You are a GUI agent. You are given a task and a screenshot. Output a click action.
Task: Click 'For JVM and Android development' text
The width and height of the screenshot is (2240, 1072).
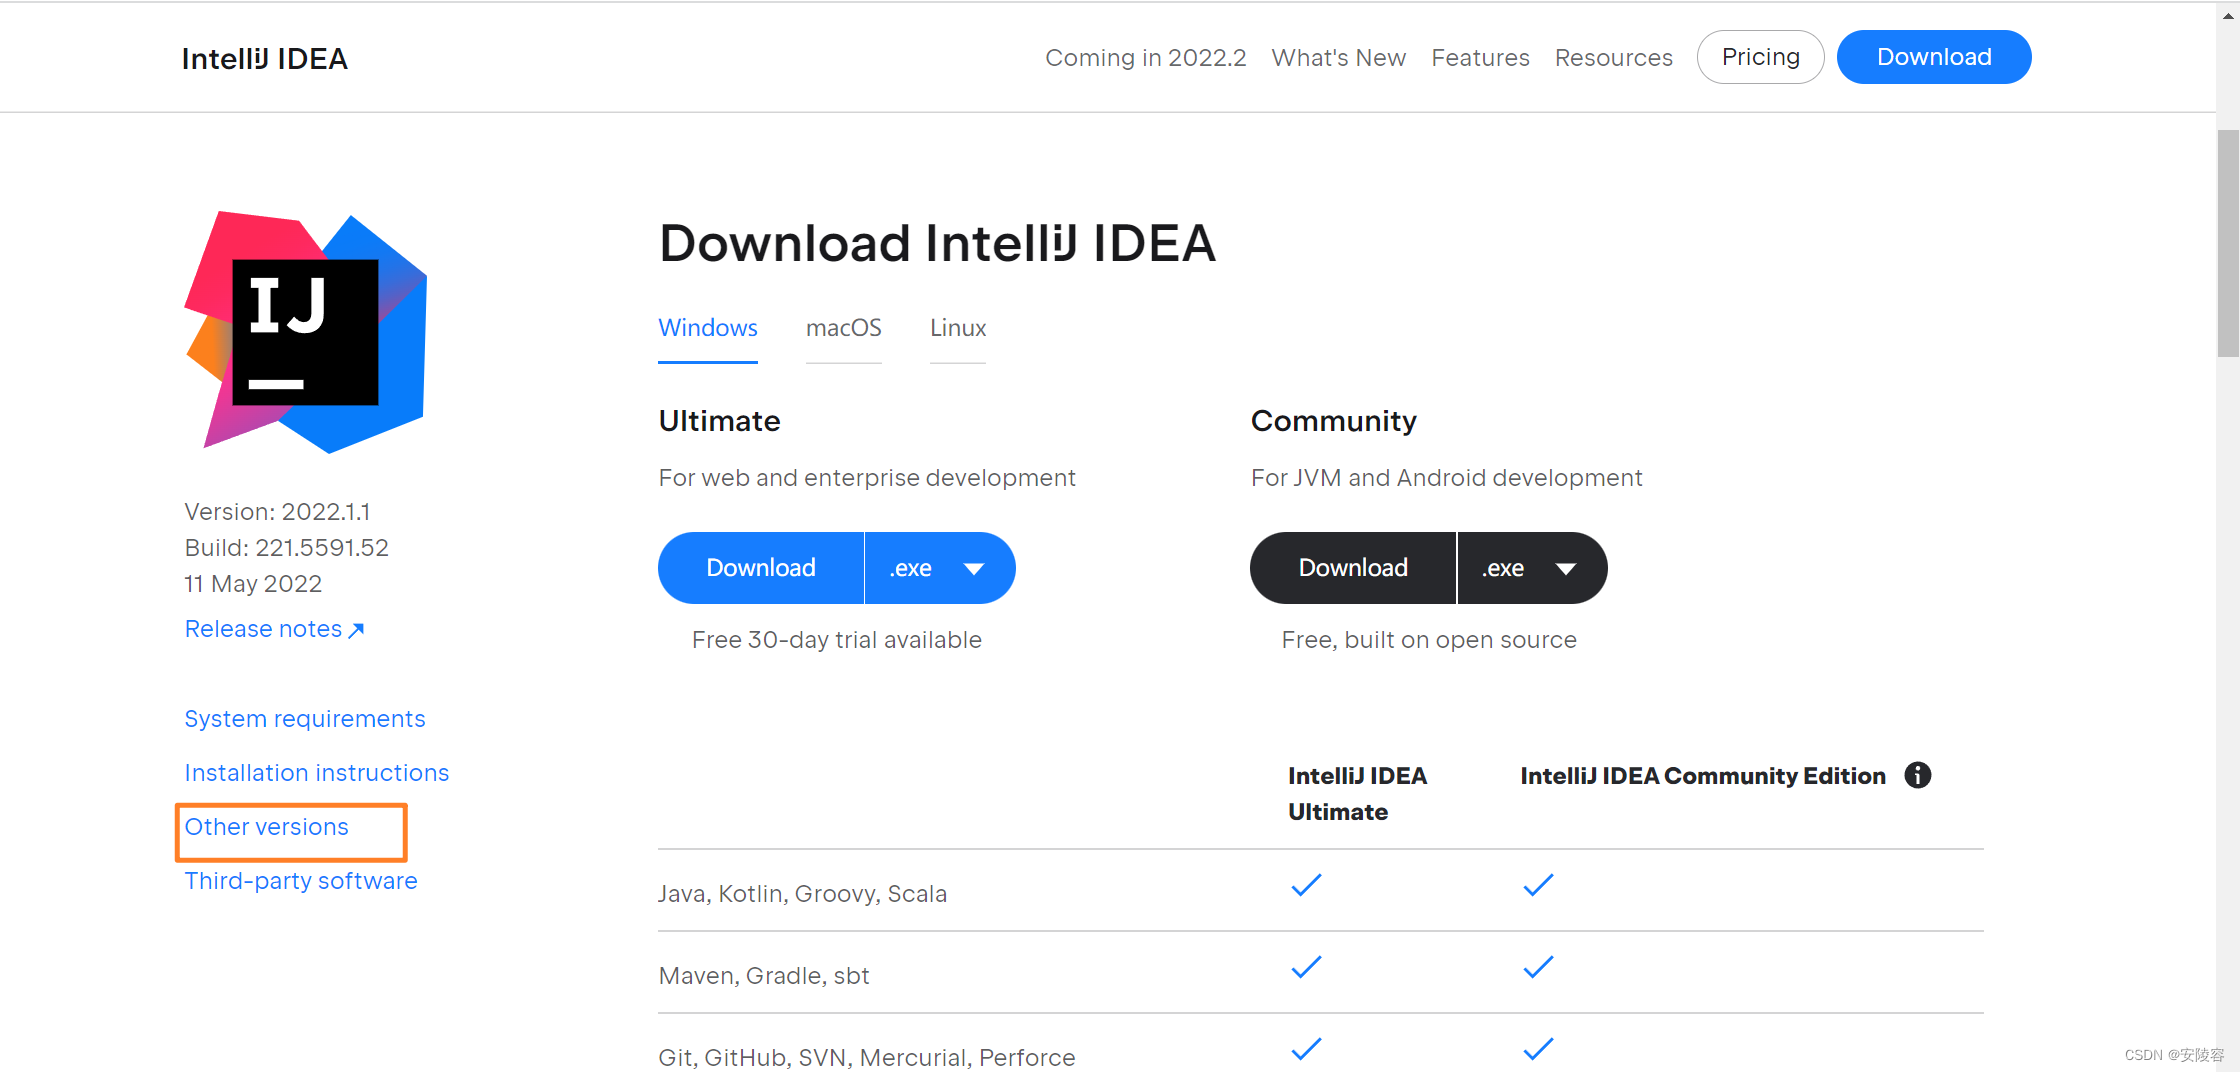coord(1447,478)
